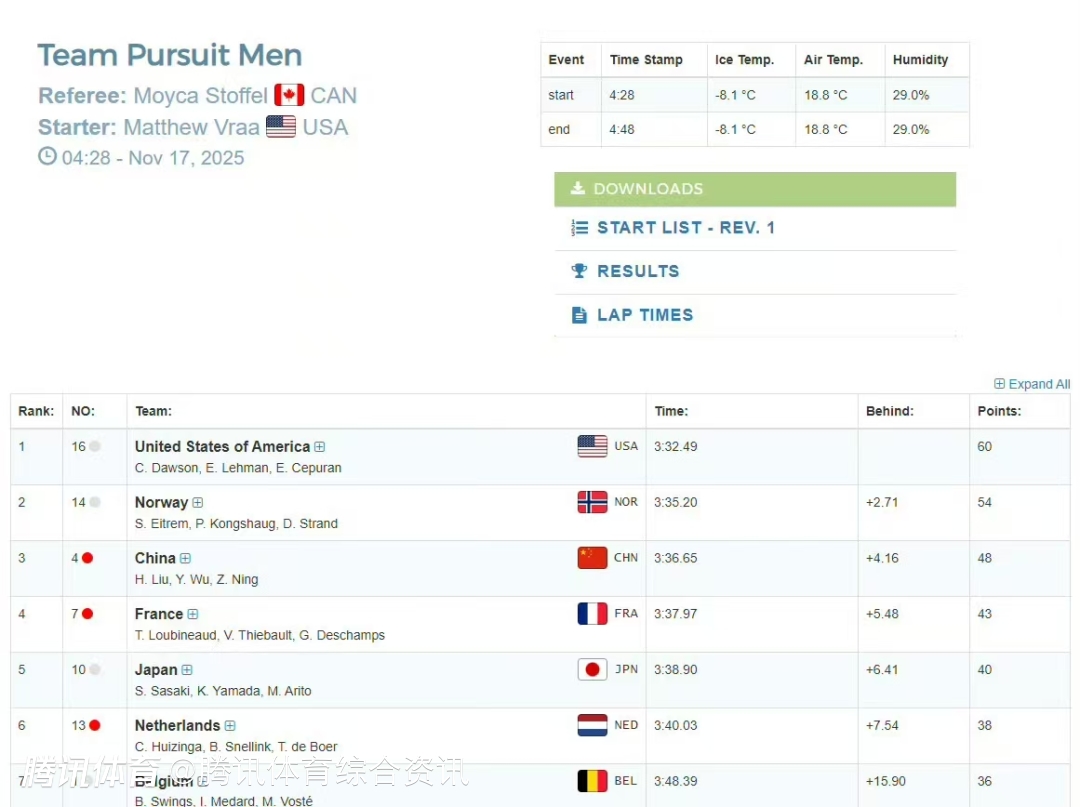Expand United States of America details

320,447
